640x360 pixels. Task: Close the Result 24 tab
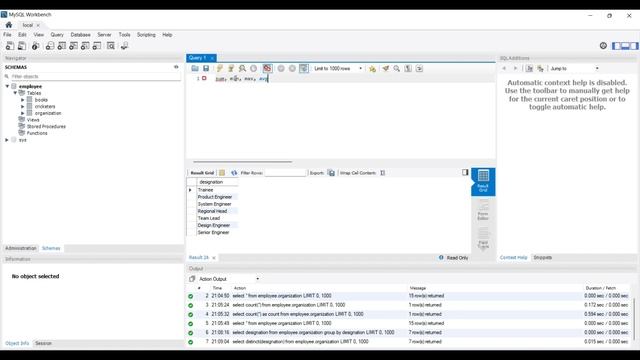tap(213, 258)
